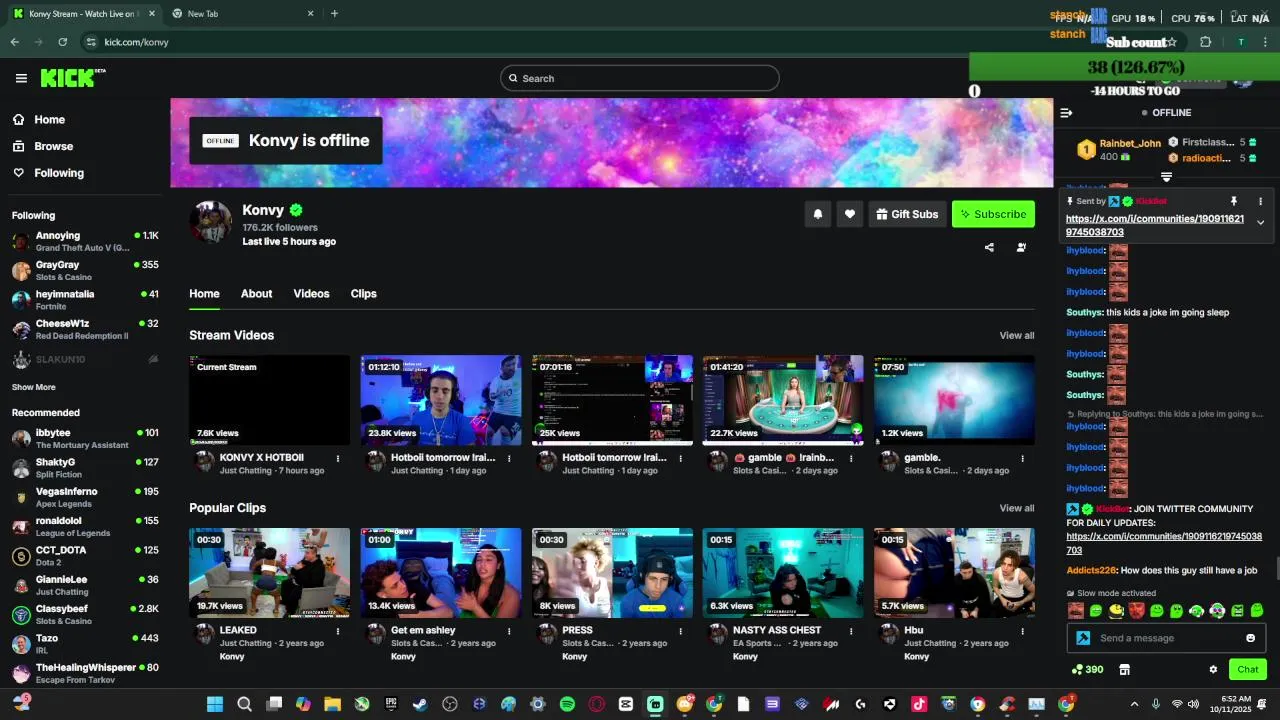Open taskbar Search
Viewport: 1280px width, 720px height.
(x=244, y=704)
